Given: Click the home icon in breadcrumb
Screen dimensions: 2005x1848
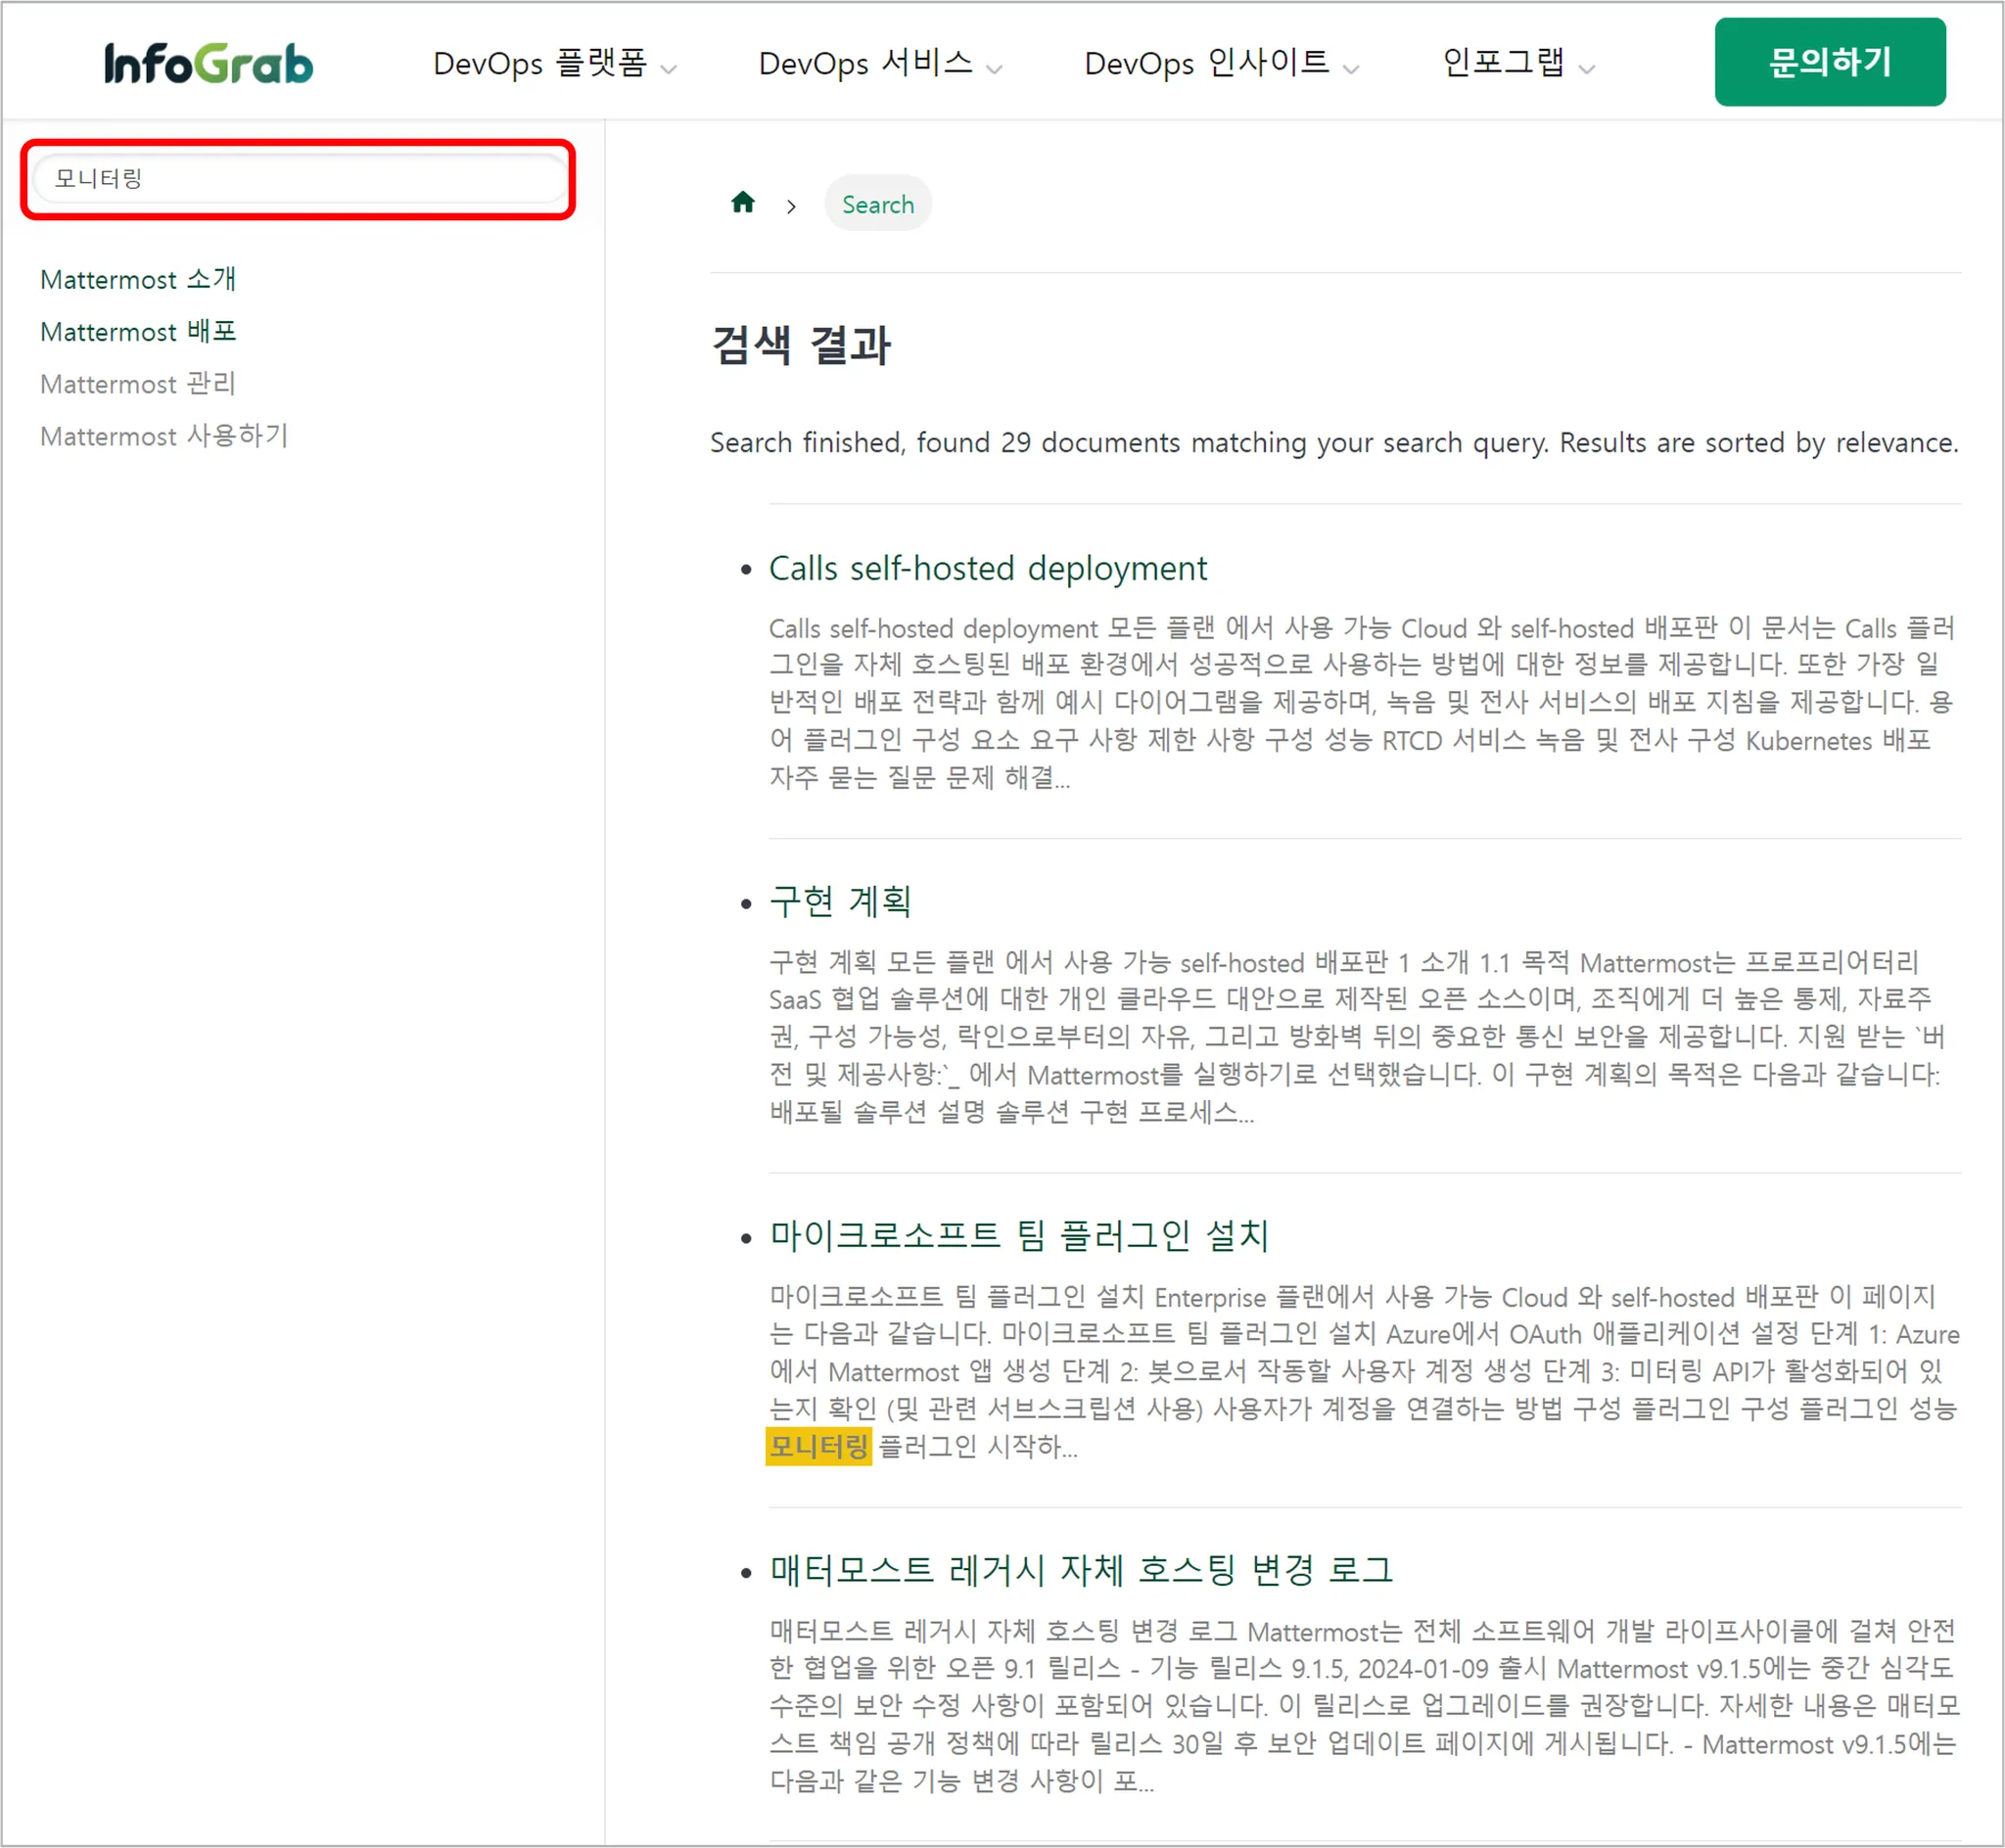Looking at the screenshot, I should tap(742, 203).
